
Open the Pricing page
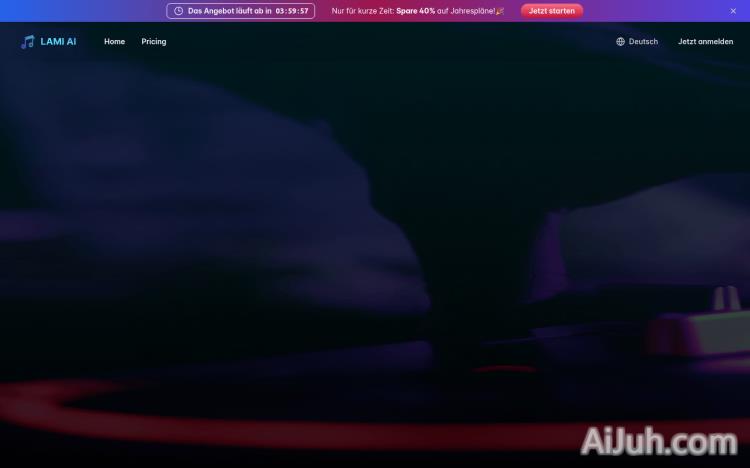pos(154,42)
